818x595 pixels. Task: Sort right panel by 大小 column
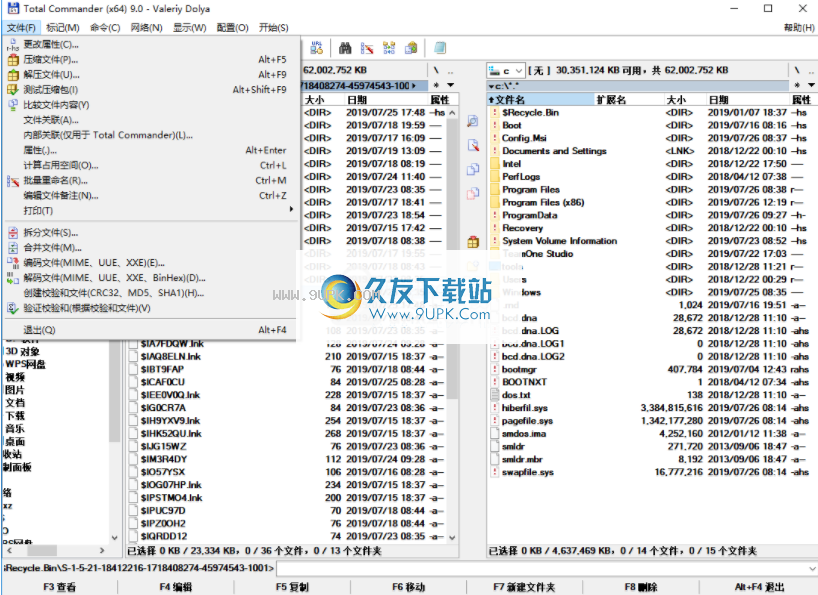point(685,100)
